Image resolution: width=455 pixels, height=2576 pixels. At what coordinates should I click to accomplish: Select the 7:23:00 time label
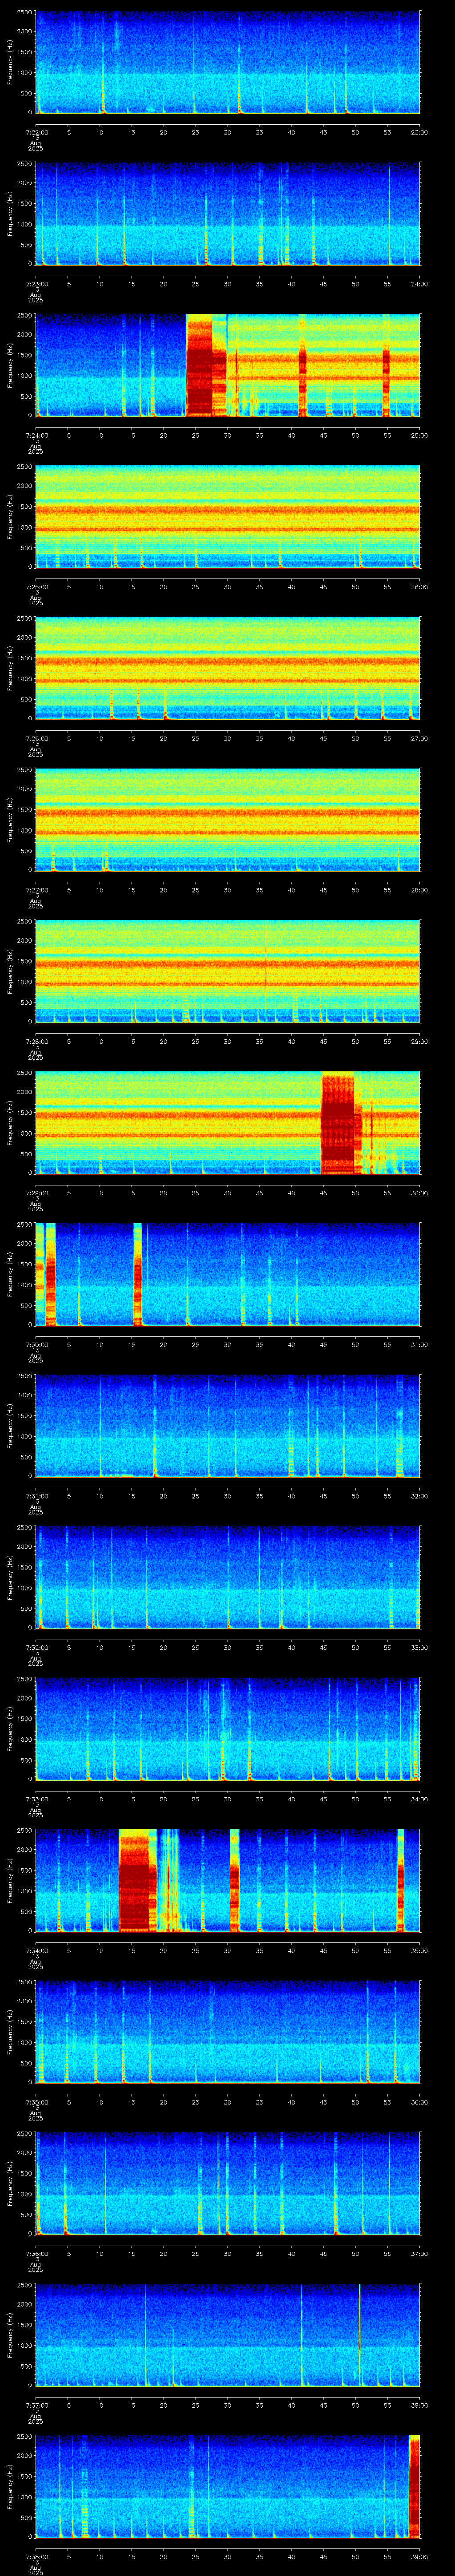pyautogui.click(x=36, y=284)
